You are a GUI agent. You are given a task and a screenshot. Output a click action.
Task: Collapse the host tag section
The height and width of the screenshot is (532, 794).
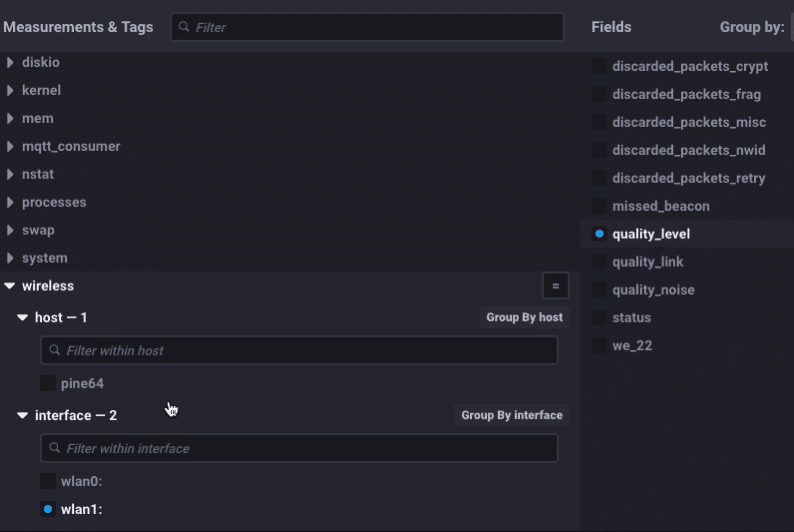tap(23, 318)
